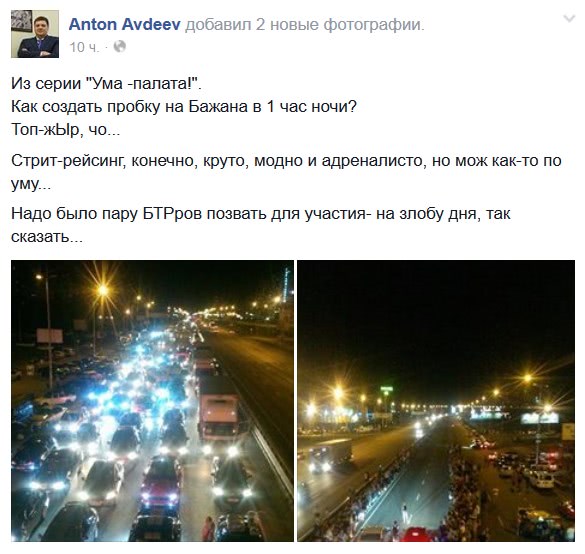Click the red car in the left photo
The width and height of the screenshot is (585, 554).
[x=162, y=483]
